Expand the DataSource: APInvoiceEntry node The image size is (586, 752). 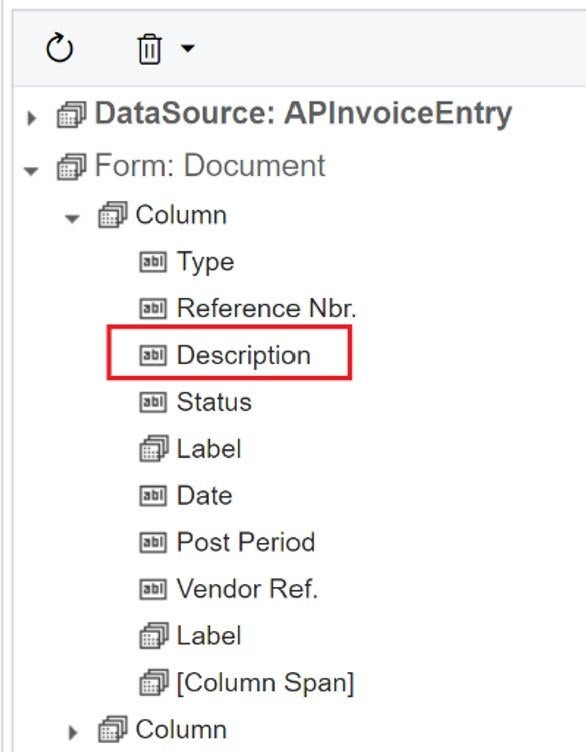point(31,118)
